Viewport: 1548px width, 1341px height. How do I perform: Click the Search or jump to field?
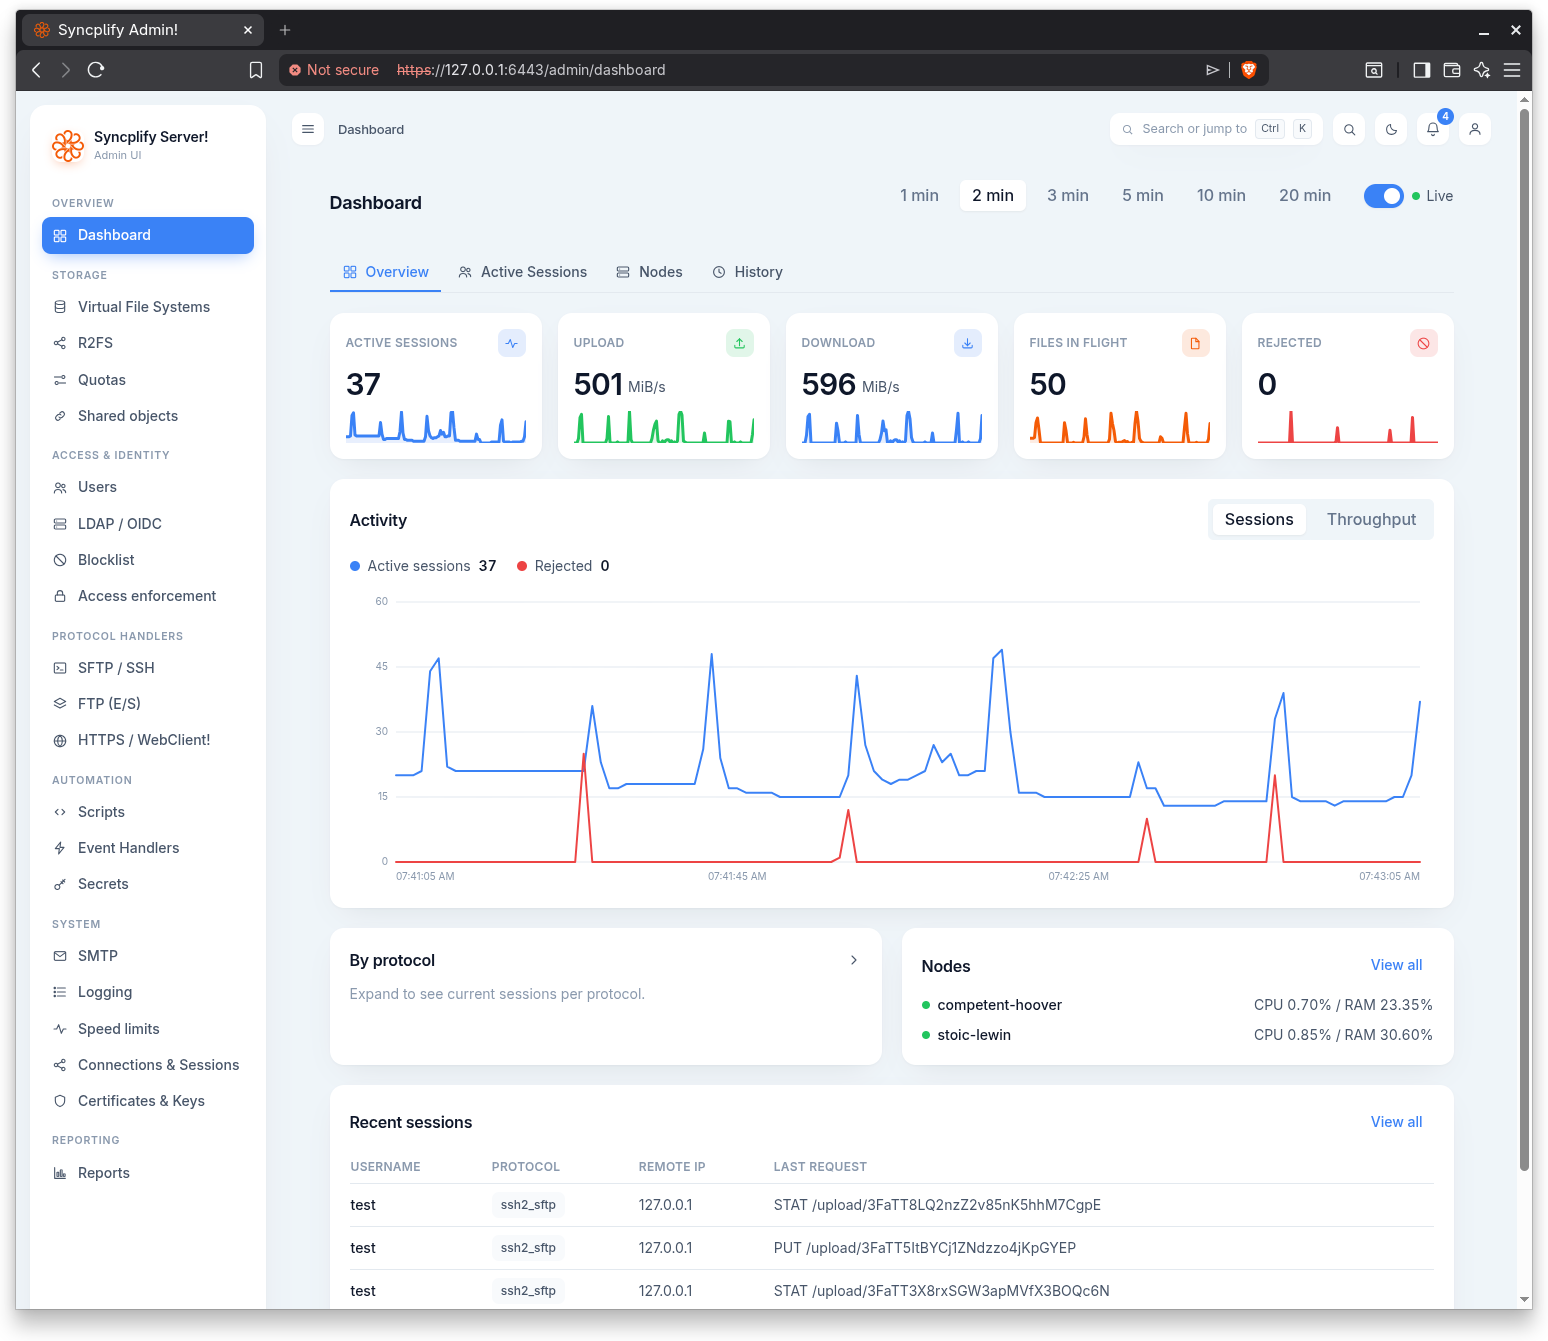coord(1216,129)
